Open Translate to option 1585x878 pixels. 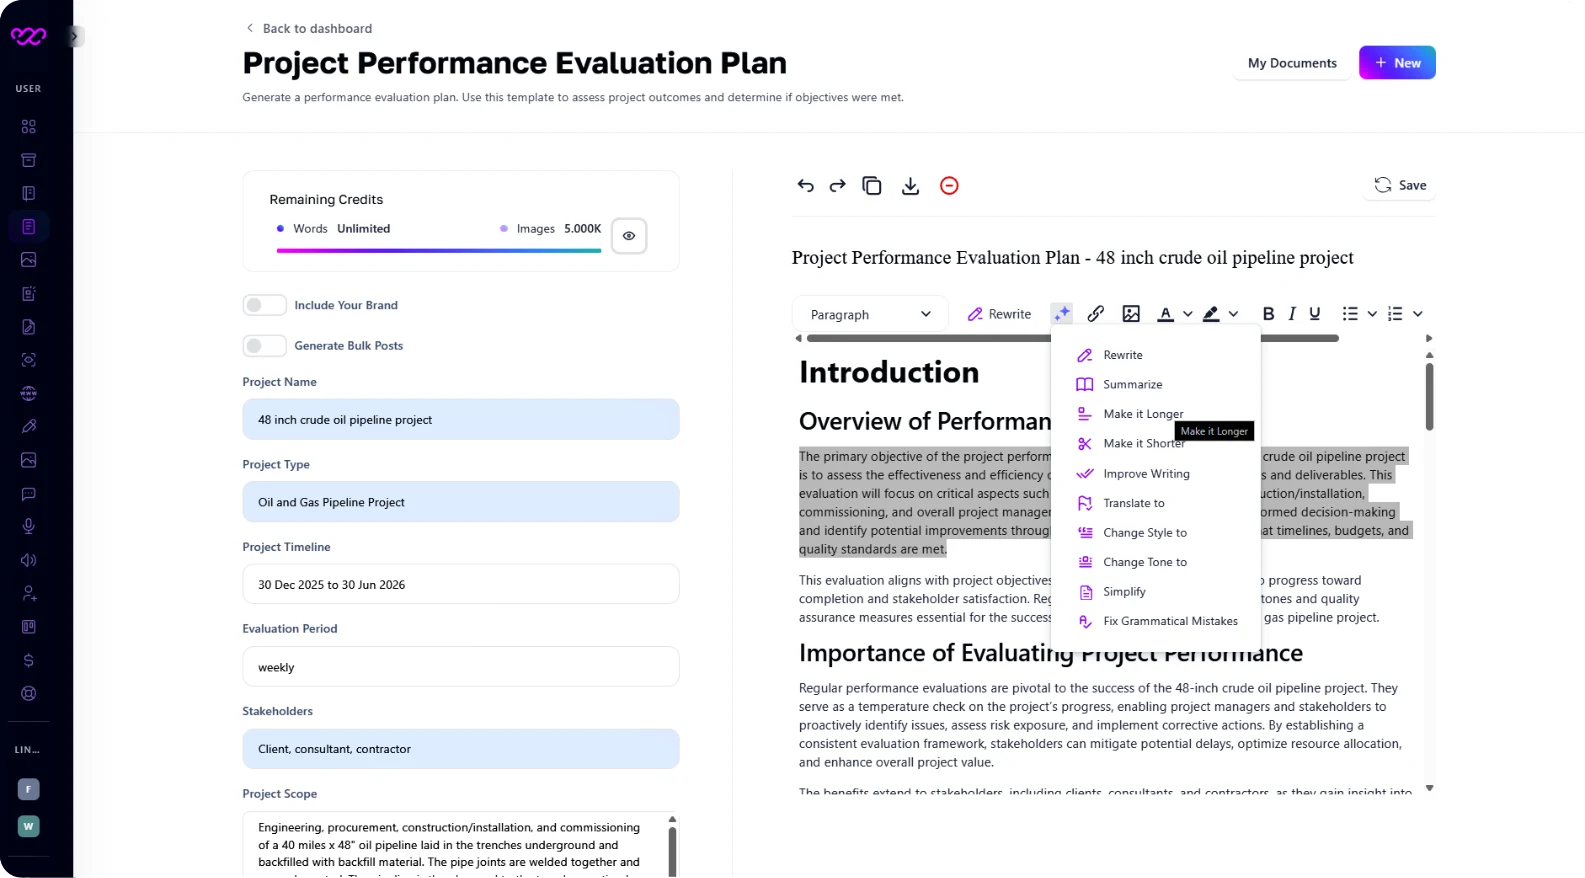pyautogui.click(x=1156, y=503)
